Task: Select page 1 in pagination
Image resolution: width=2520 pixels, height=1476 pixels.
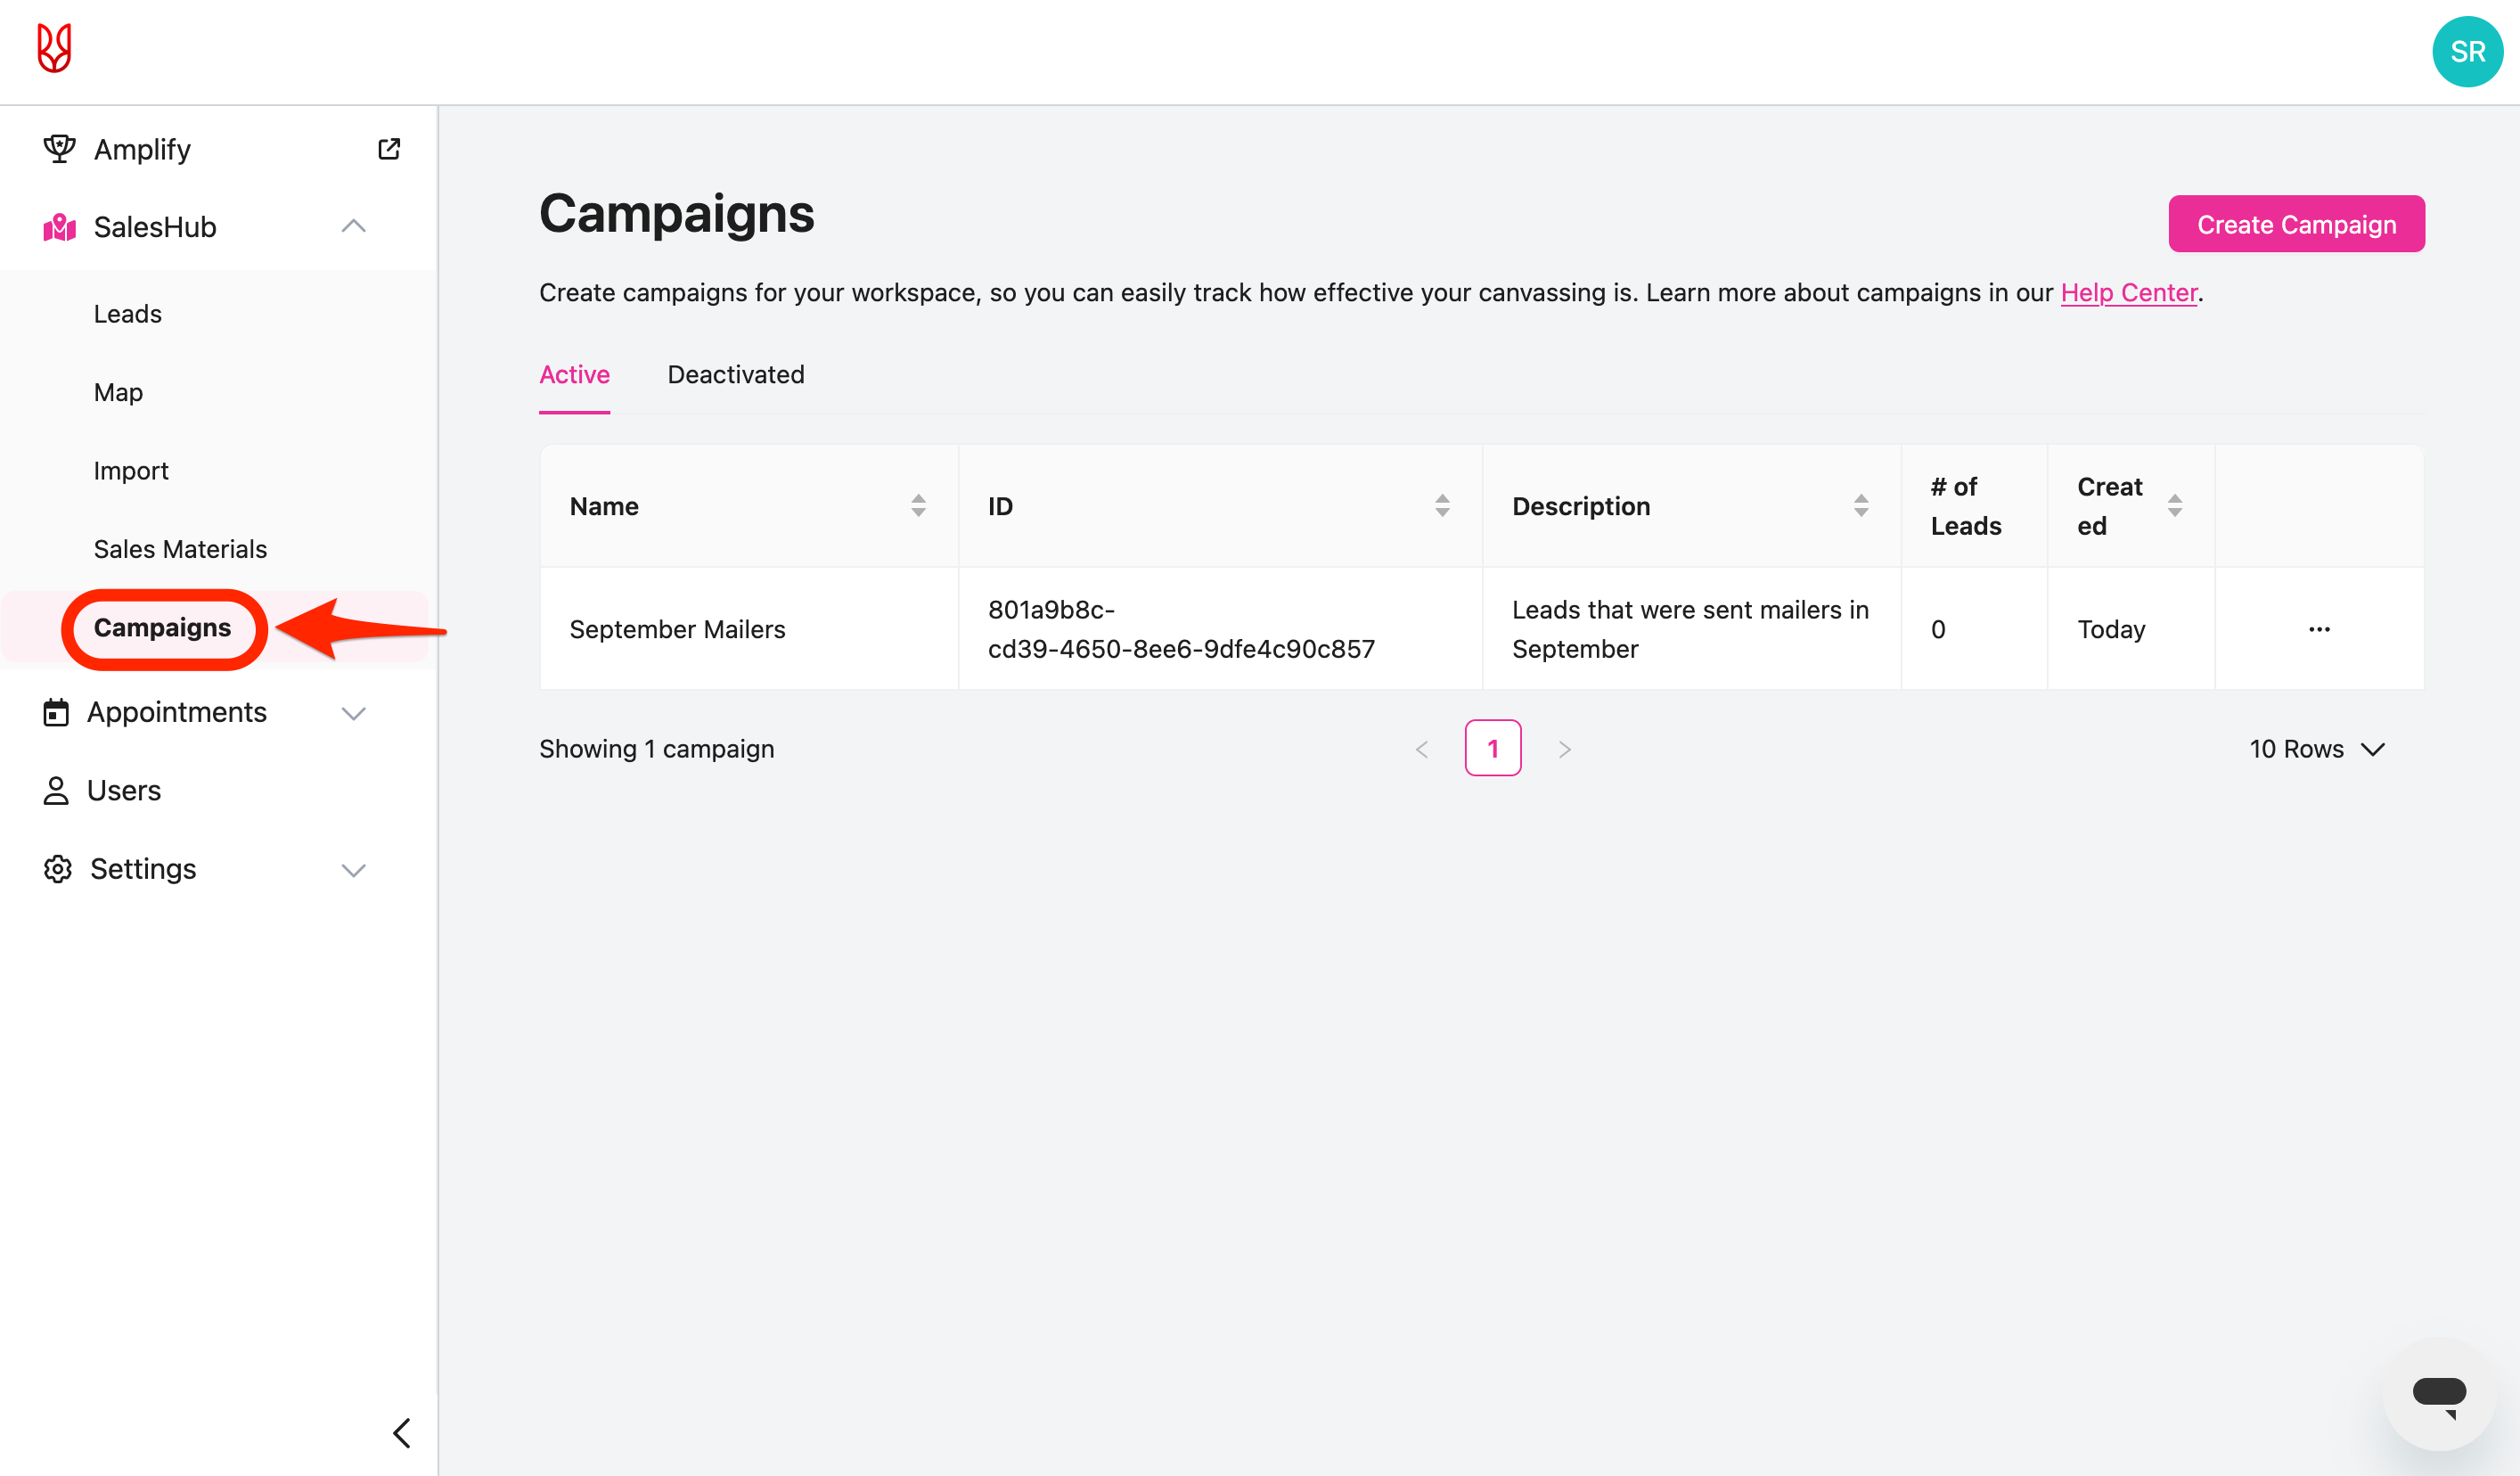Action: (x=1492, y=748)
